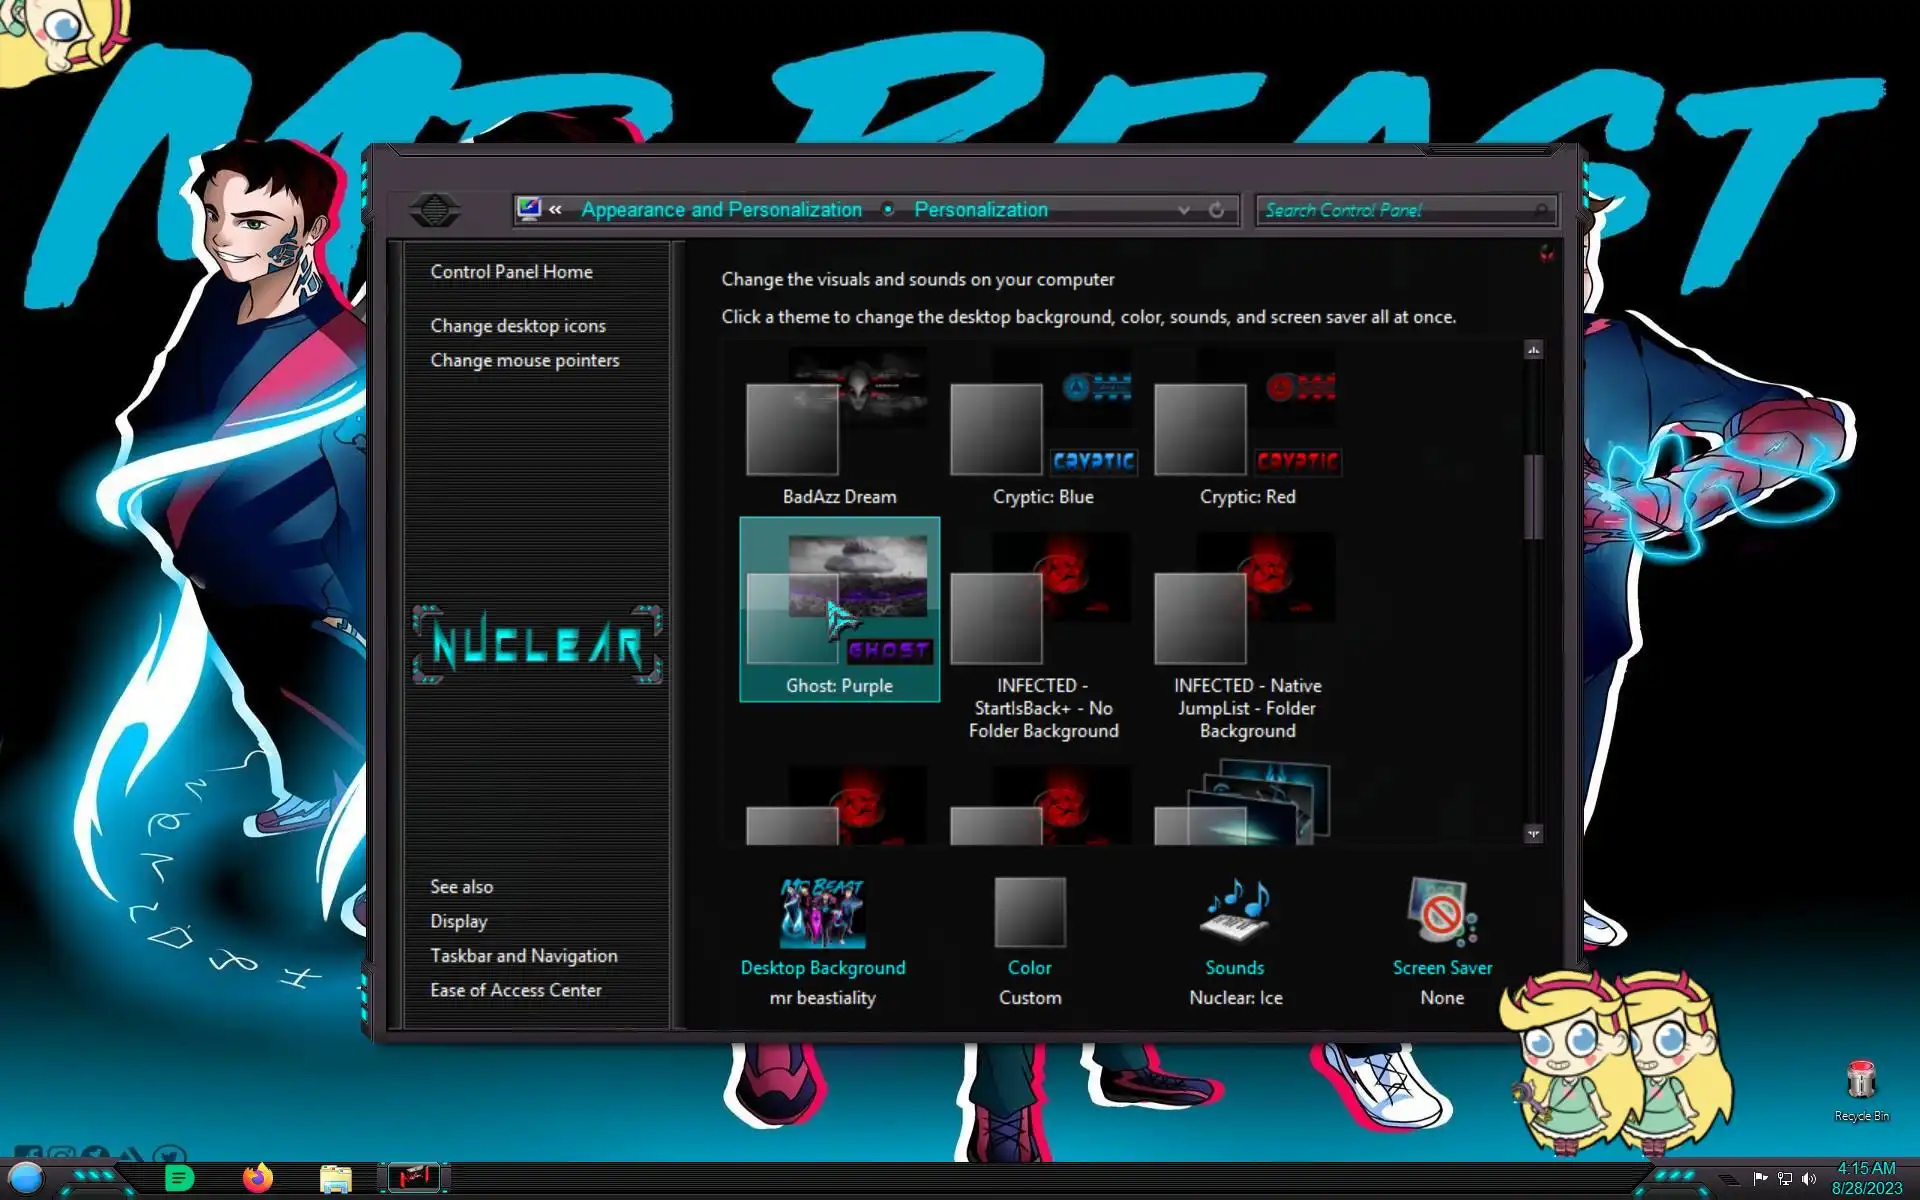Navigate to Appearance and Personalization breadcrumb

(x=721, y=210)
